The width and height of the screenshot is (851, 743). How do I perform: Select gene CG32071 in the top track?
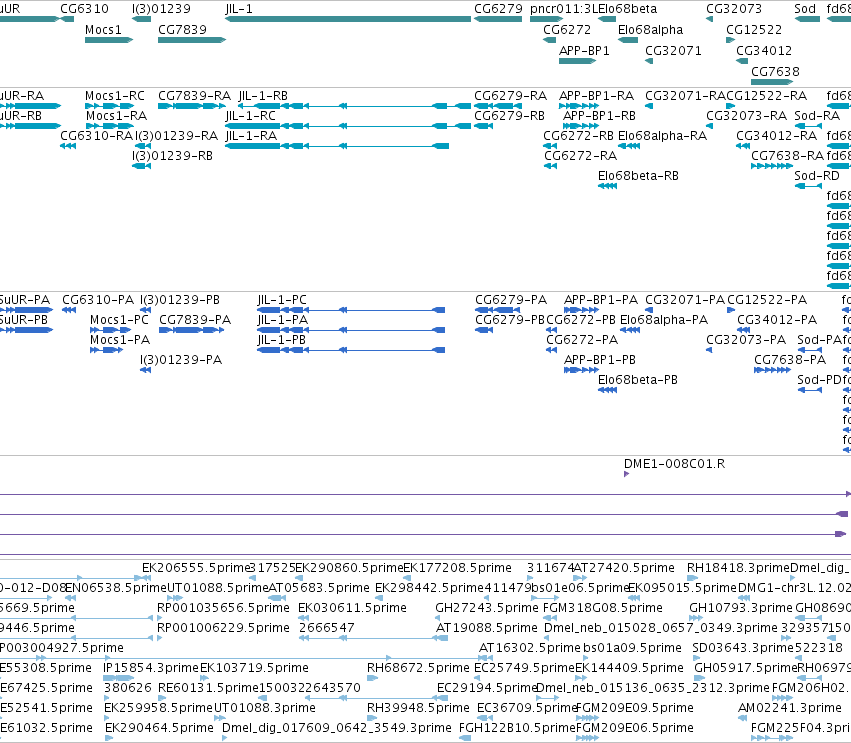[x=649, y=61]
